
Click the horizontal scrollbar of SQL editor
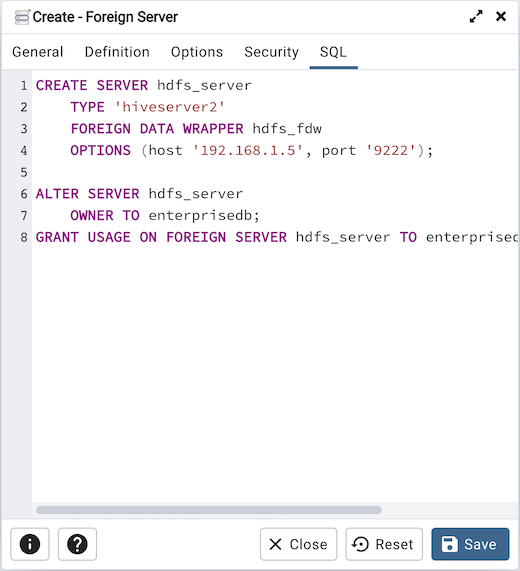pyautogui.click(x=209, y=510)
